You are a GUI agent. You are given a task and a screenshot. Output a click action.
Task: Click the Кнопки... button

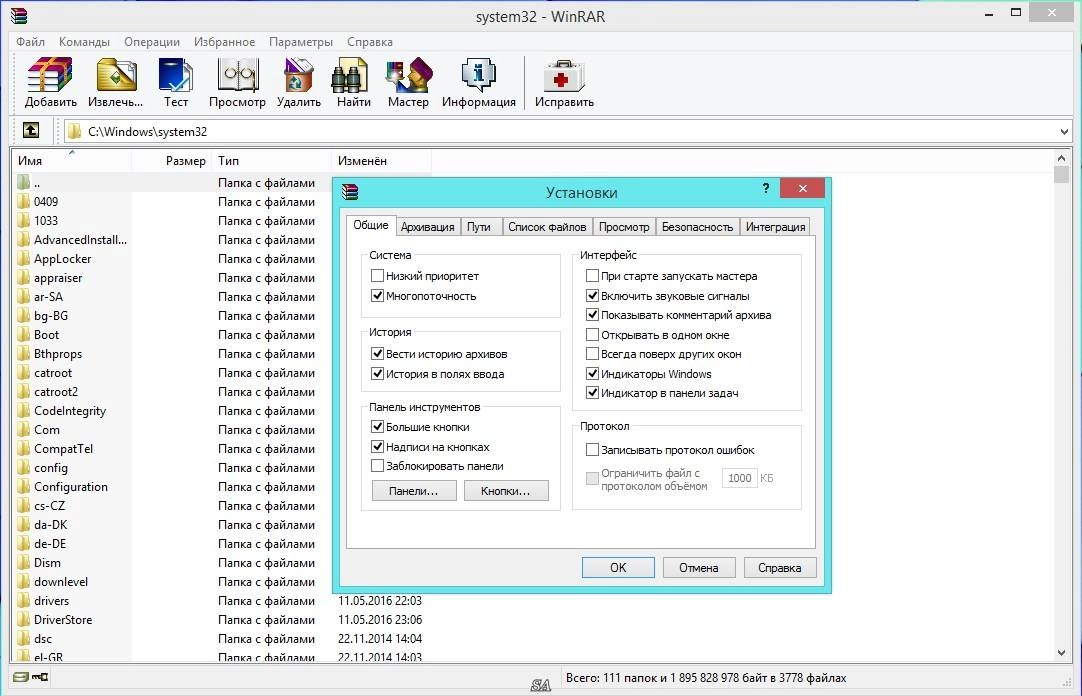point(506,491)
